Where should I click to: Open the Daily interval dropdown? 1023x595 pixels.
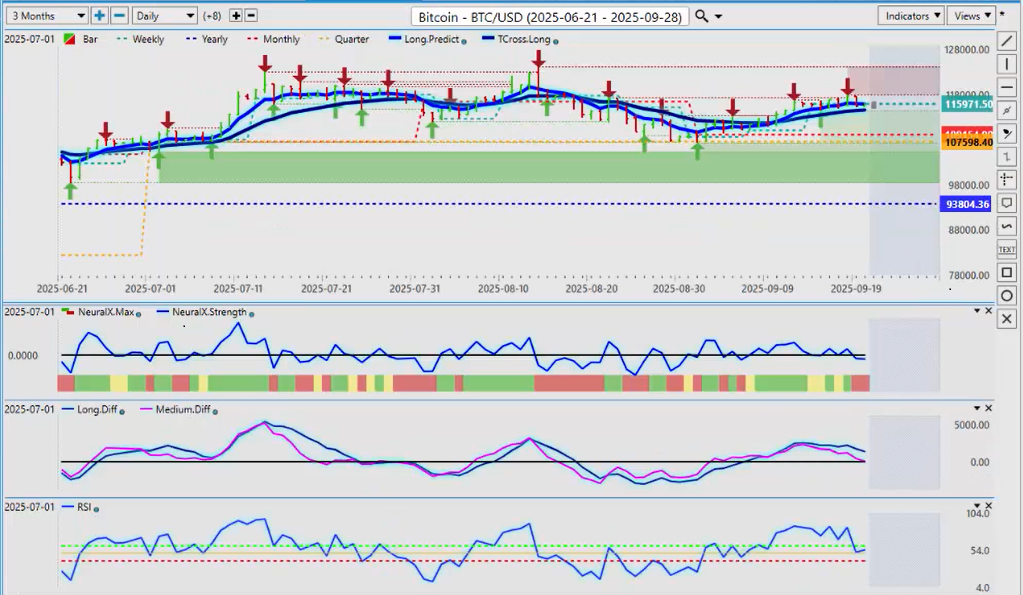164,16
